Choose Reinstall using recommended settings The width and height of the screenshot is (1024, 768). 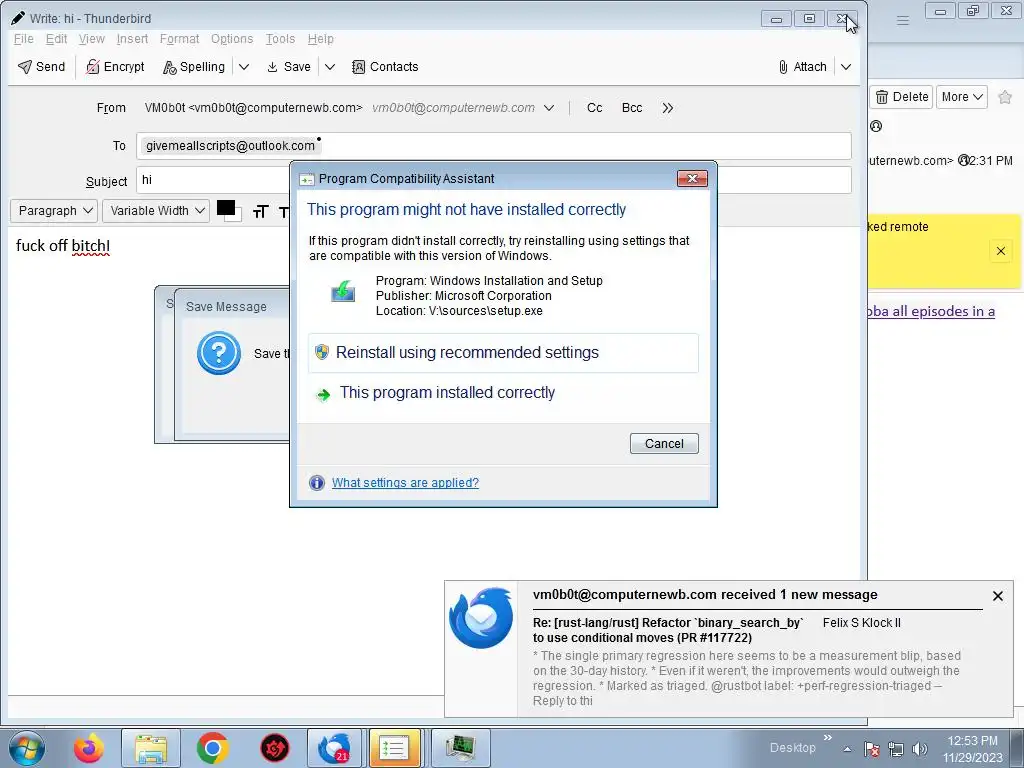tap(503, 353)
